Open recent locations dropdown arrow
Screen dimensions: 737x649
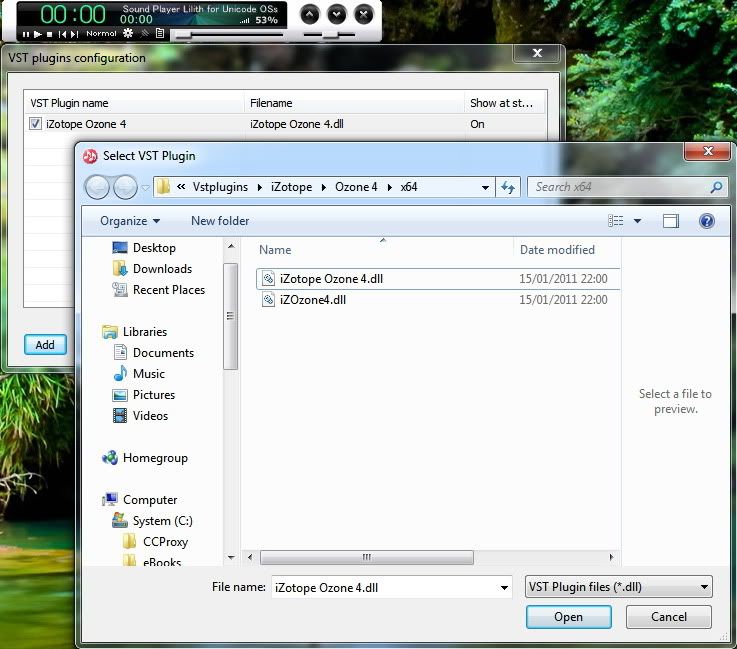pos(145,188)
